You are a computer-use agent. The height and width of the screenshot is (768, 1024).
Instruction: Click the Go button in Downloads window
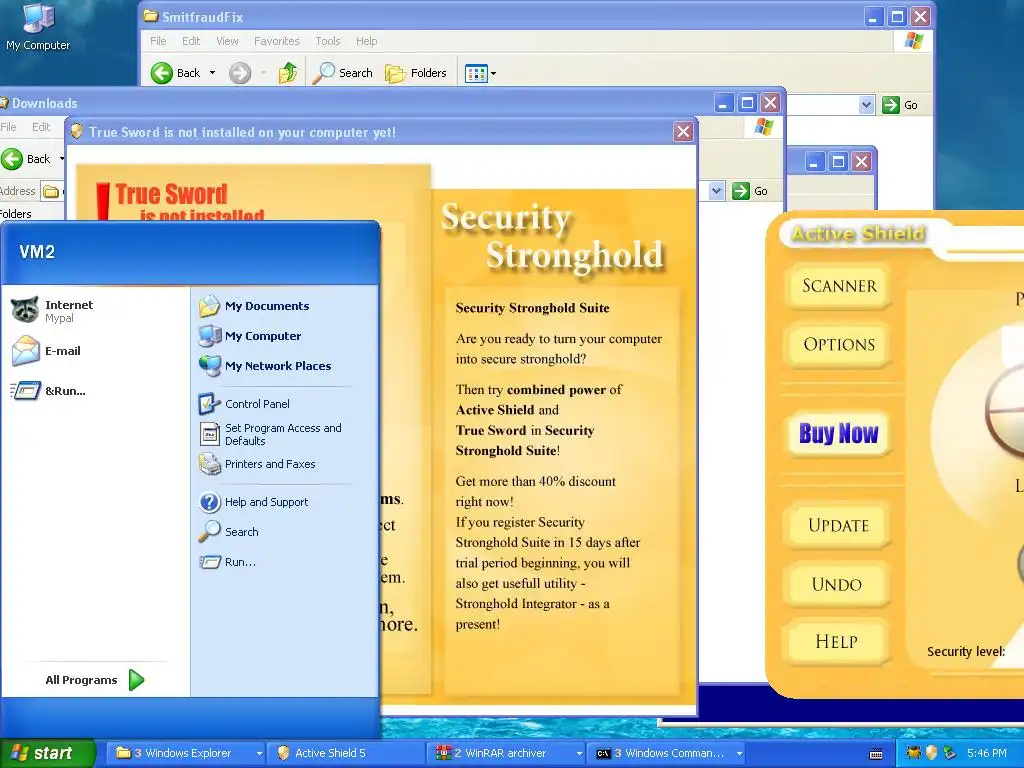tap(750, 191)
